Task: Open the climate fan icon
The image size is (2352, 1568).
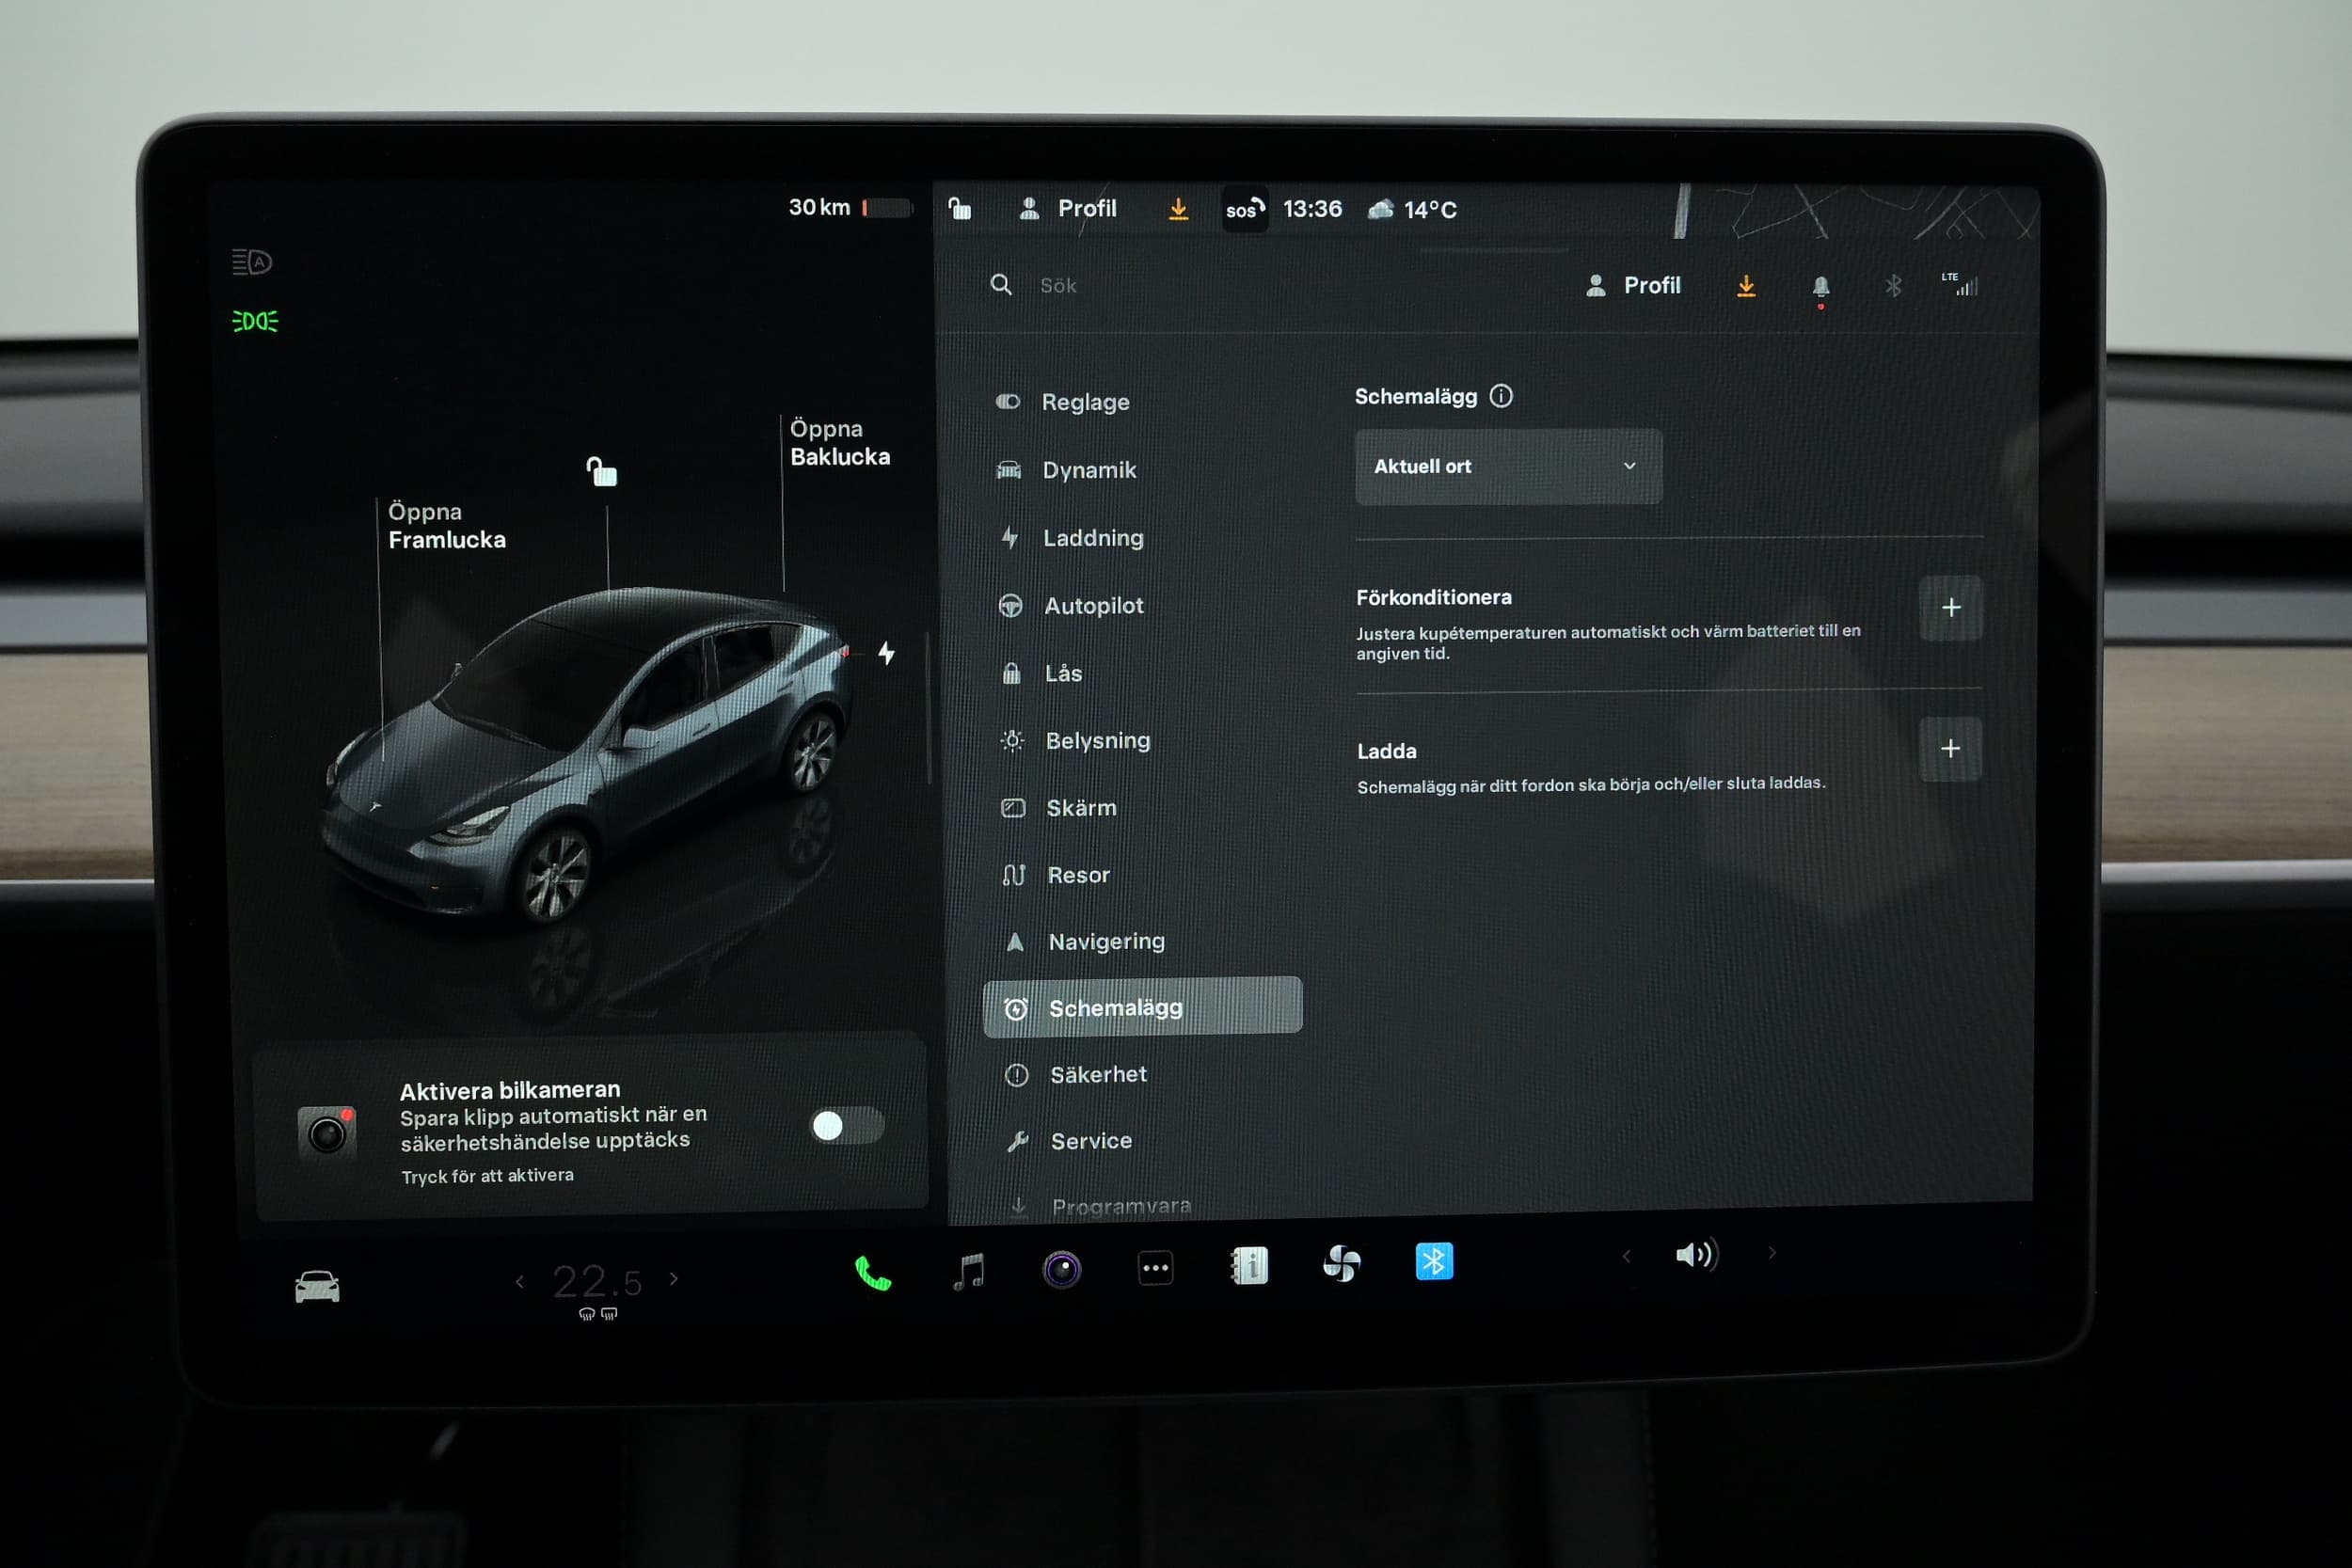Action: click(x=1341, y=1263)
